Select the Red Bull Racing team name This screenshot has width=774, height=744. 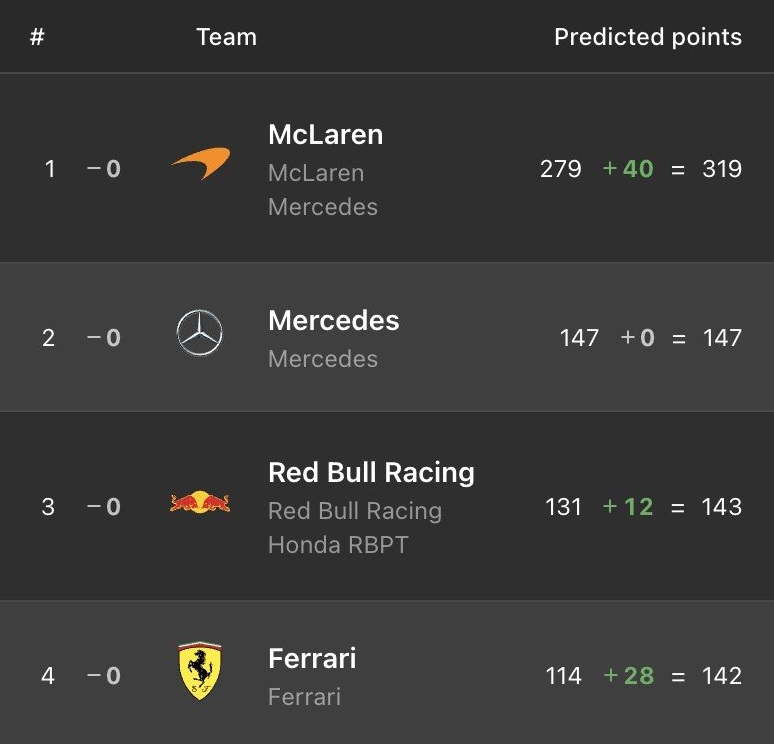pyautogui.click(x=371, y=472)
